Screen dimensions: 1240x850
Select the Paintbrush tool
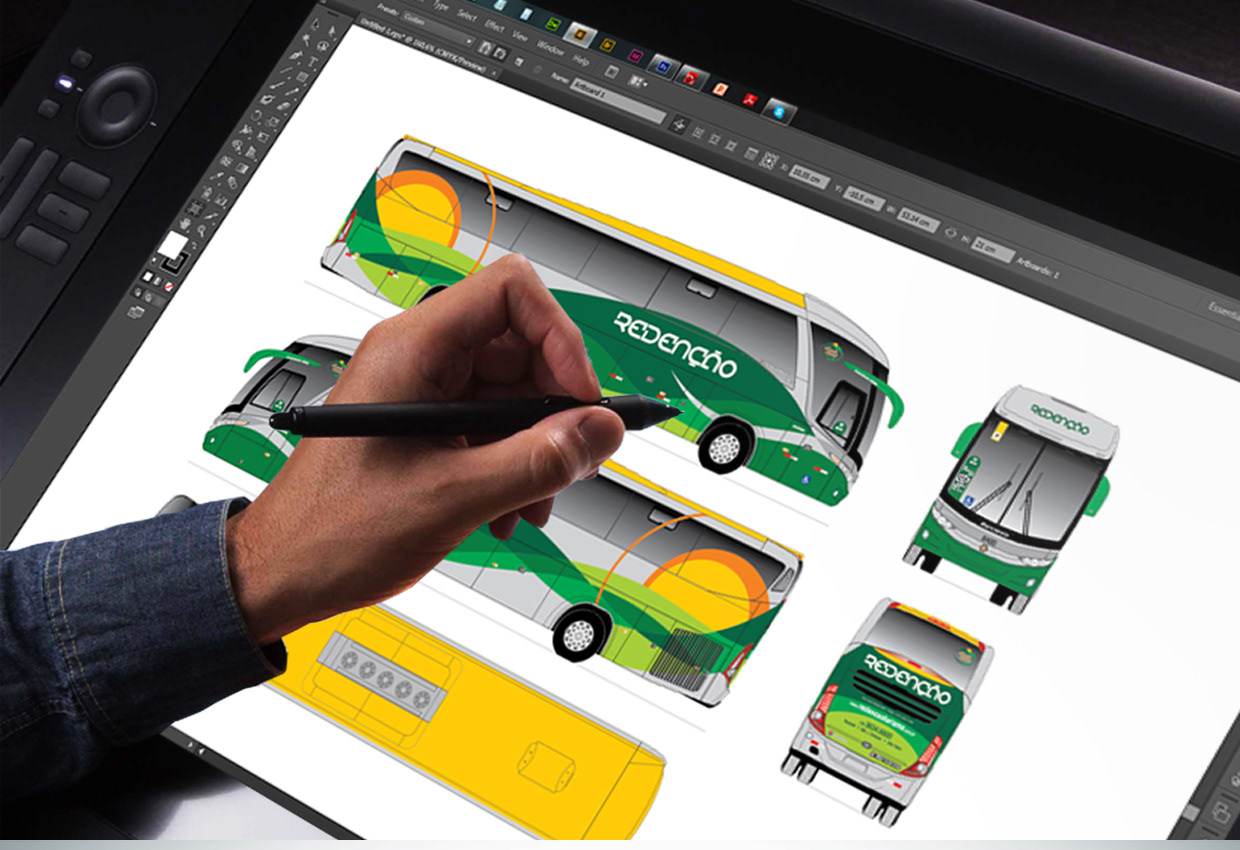pos(276,85)
